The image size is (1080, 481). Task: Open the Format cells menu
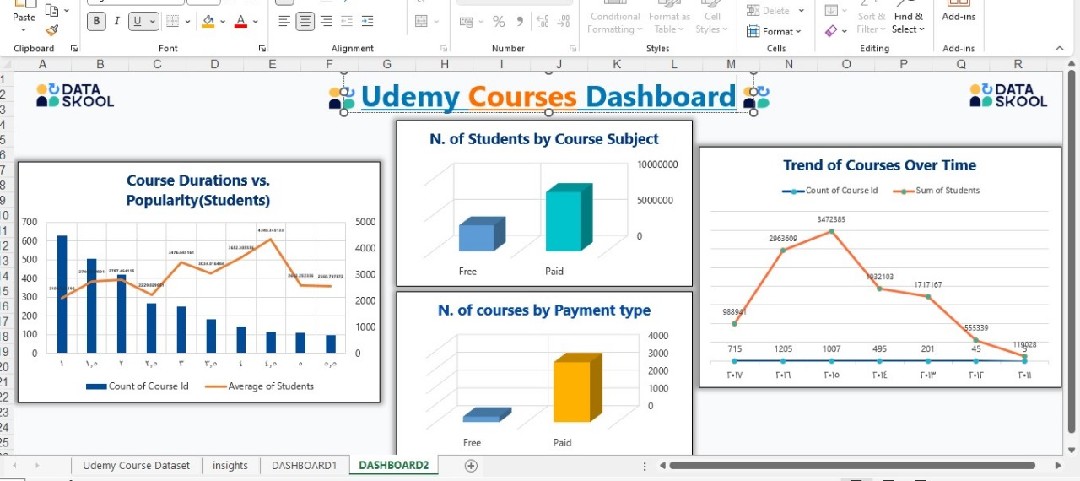[x=775, y=31]
